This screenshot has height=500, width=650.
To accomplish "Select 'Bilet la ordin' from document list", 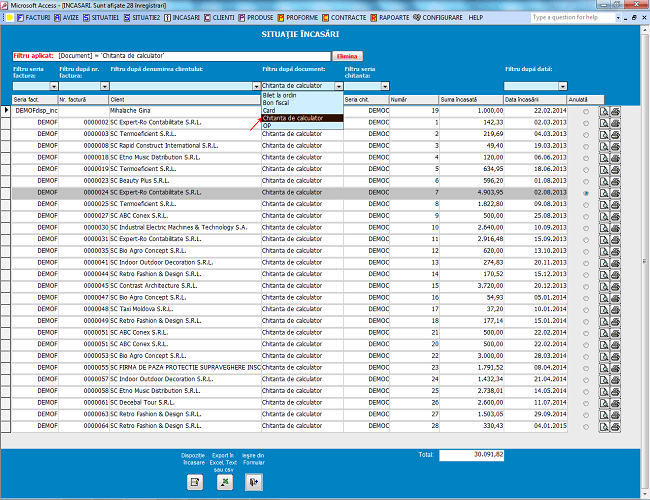I will (x=302, y=95).
